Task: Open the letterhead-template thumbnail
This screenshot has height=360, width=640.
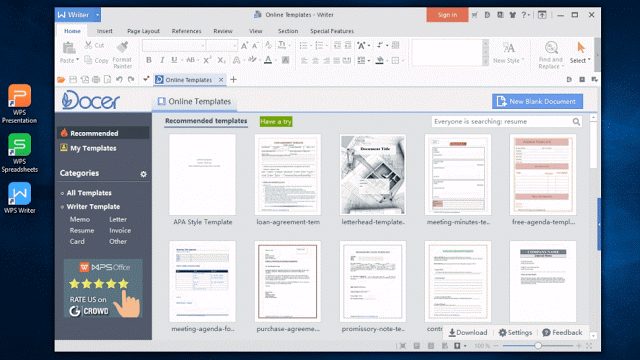Action: (x=373, y=175)
